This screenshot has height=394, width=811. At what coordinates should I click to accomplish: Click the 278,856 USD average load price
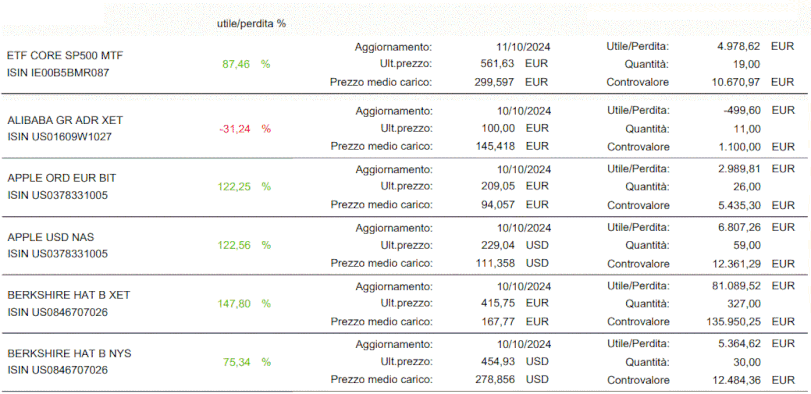(x=511, y=380)
